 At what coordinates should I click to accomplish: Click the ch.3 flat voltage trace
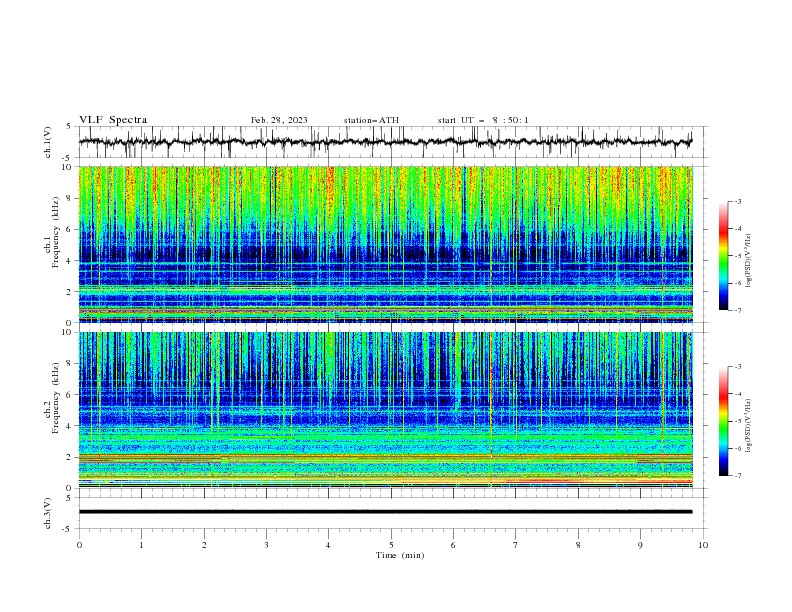pyautogui.click(x=385, y=512)
